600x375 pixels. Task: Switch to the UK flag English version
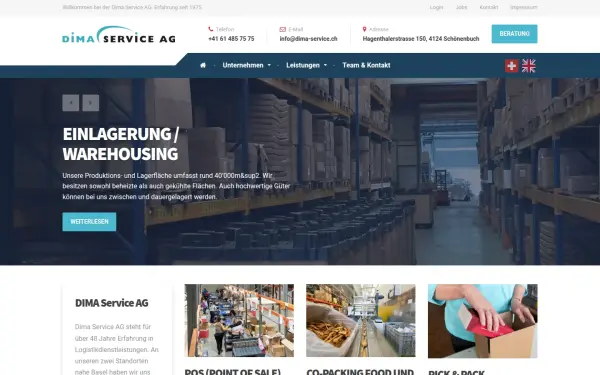(x=528, y=66)
